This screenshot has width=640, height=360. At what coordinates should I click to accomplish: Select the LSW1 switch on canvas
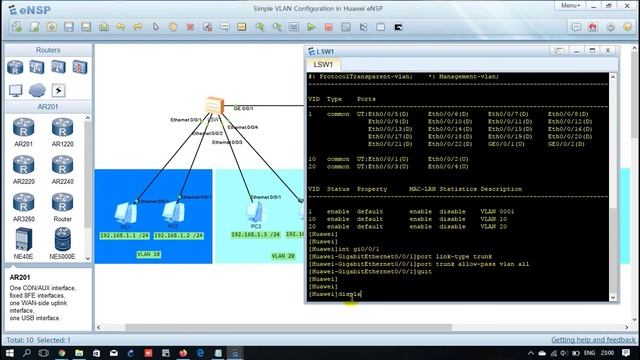pos(215,106)
